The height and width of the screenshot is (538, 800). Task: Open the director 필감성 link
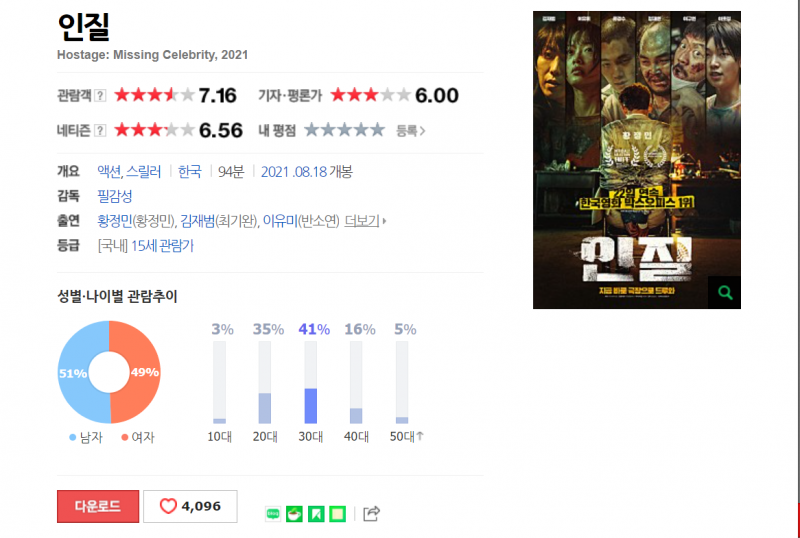point(115,196)
